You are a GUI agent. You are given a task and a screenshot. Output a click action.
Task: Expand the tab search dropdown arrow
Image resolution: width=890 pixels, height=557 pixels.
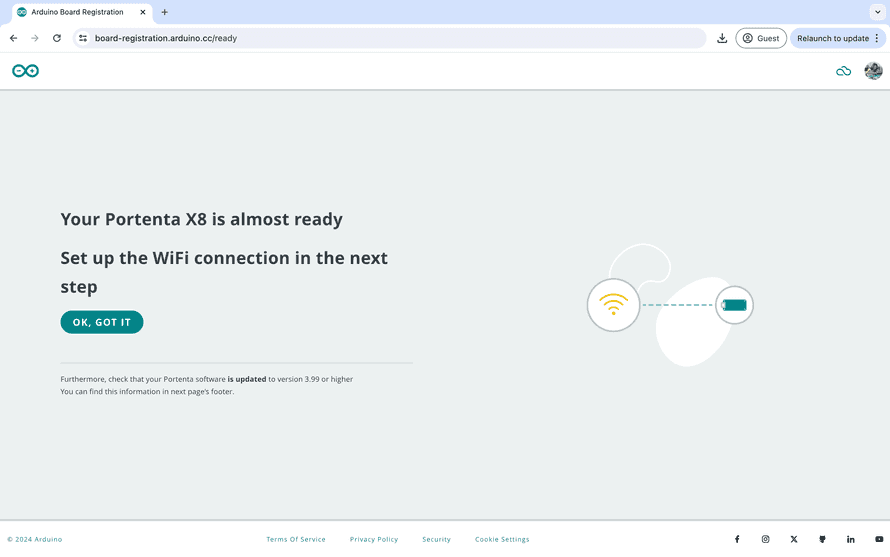[x=877, y=12]
